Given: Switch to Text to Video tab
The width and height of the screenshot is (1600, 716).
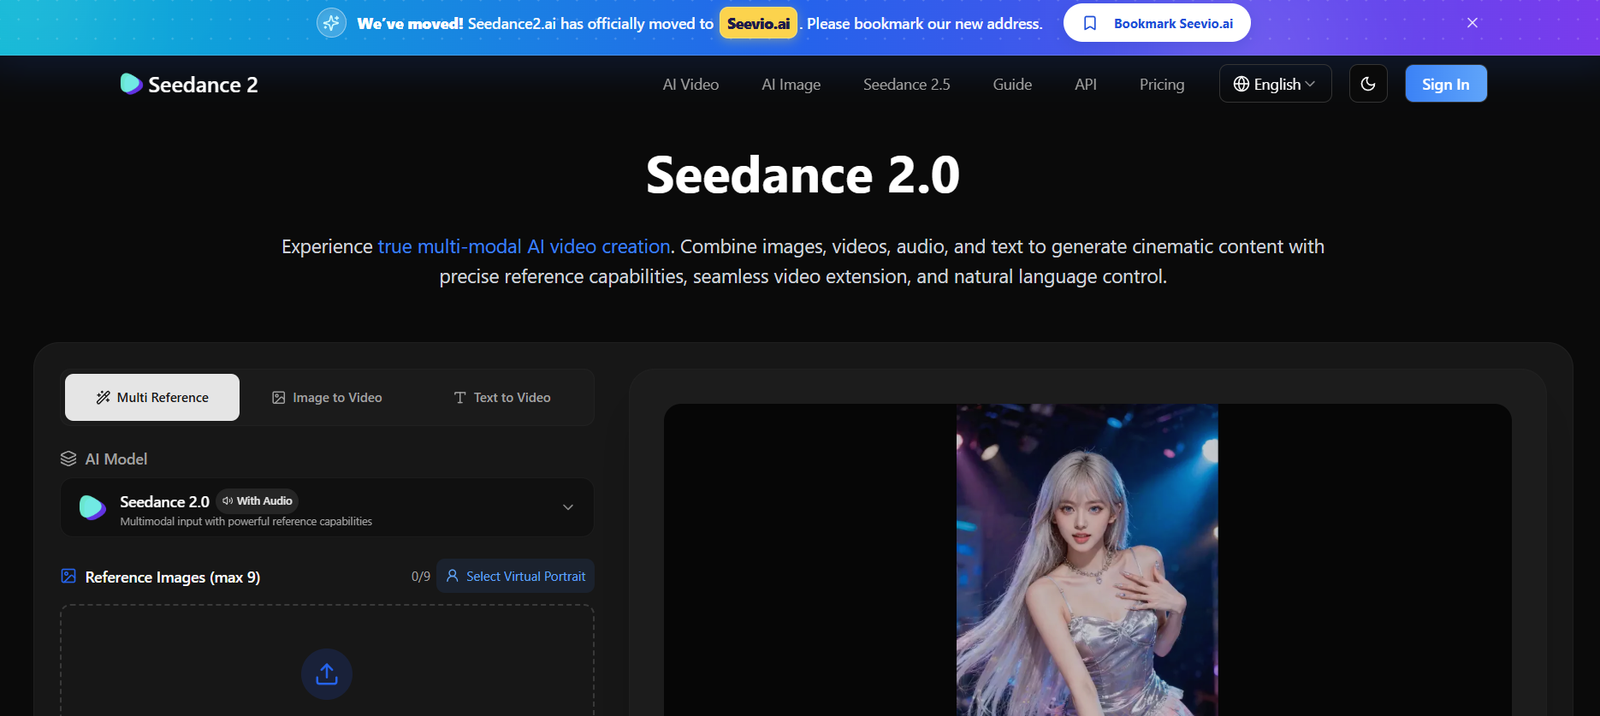Looking at the screenshot, I should click(x=502, y=397).
